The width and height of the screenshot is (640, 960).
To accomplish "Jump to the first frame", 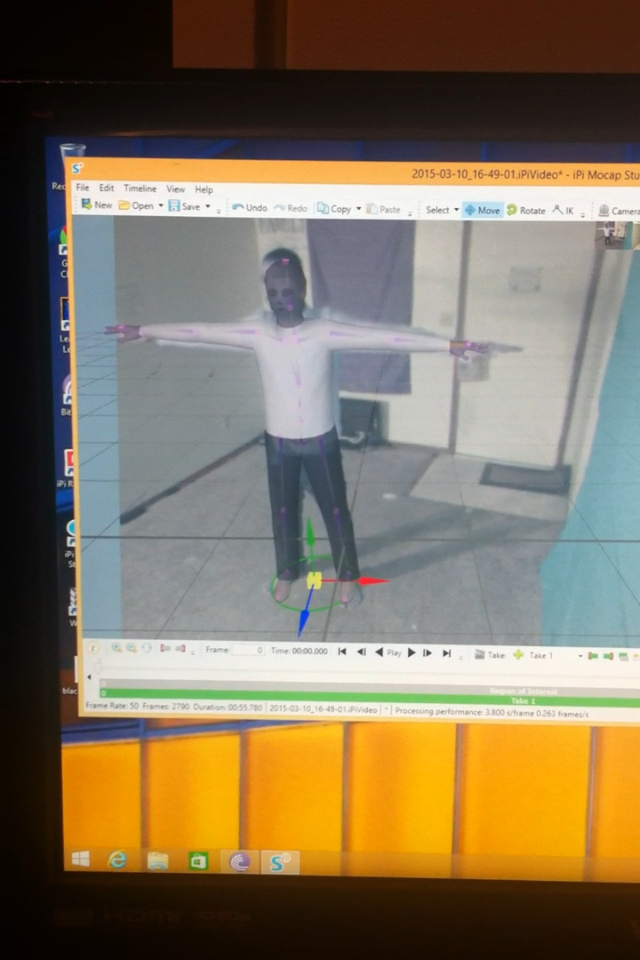I will coord(342,652).
